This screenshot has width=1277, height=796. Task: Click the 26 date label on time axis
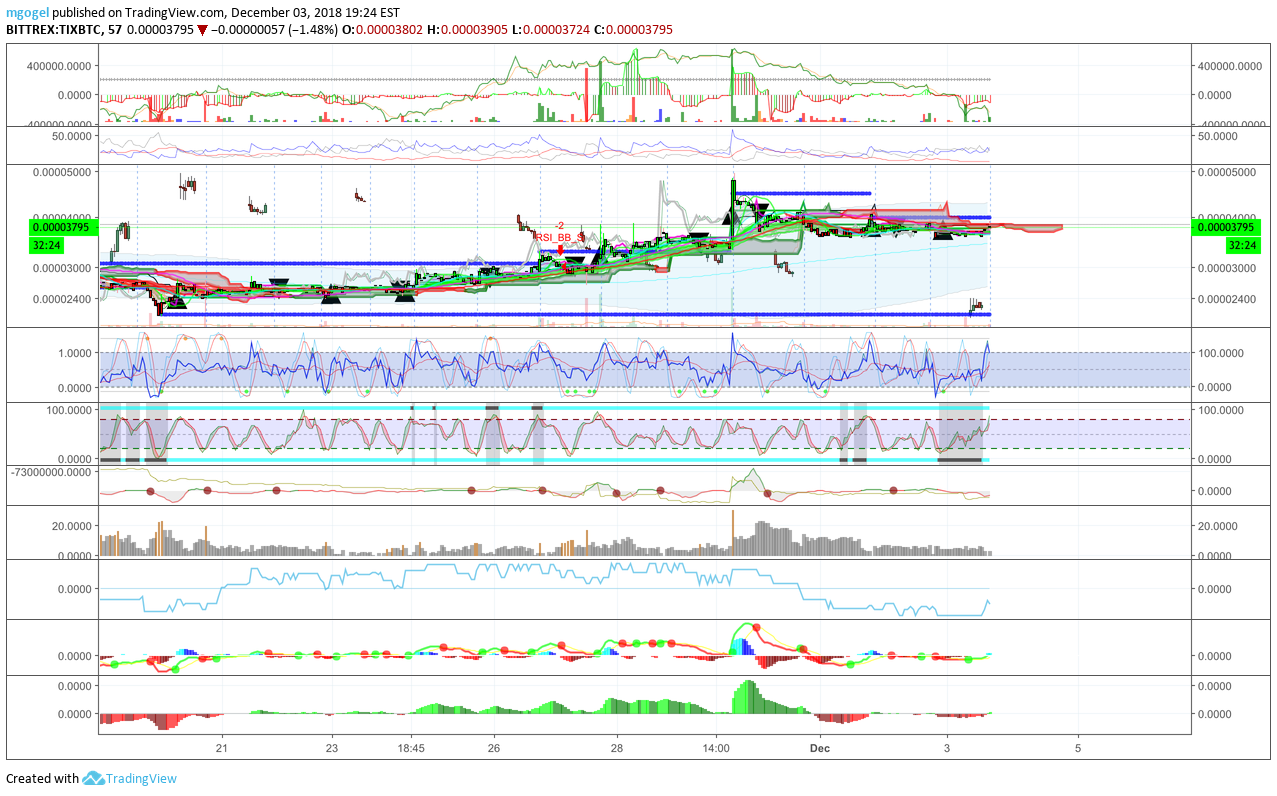tap(494, 748)
